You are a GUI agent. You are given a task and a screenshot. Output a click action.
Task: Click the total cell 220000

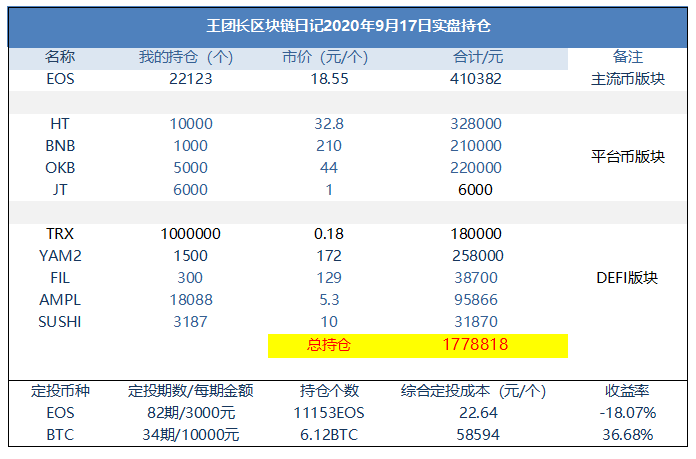[476, 168]
